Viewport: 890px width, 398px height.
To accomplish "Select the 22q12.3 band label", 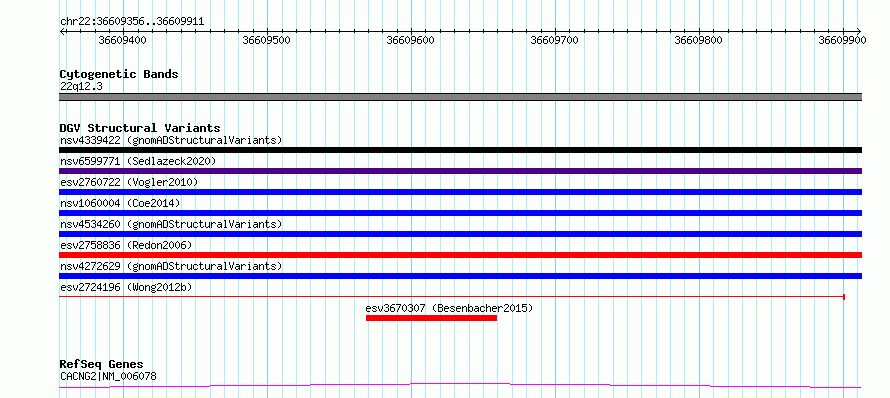I will point(81,87).
